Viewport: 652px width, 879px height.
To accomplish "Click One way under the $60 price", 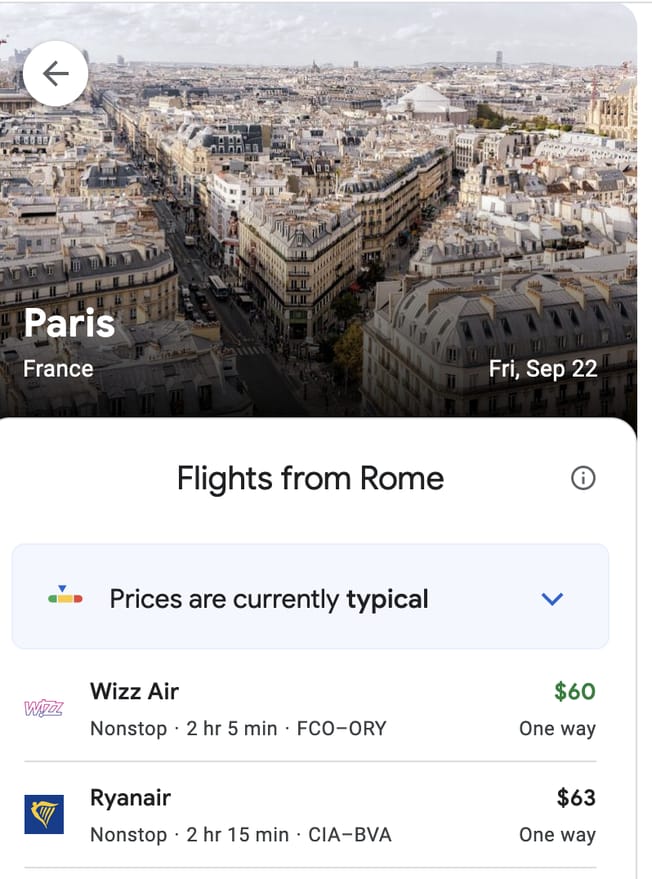I will click(x=557, y=728).
